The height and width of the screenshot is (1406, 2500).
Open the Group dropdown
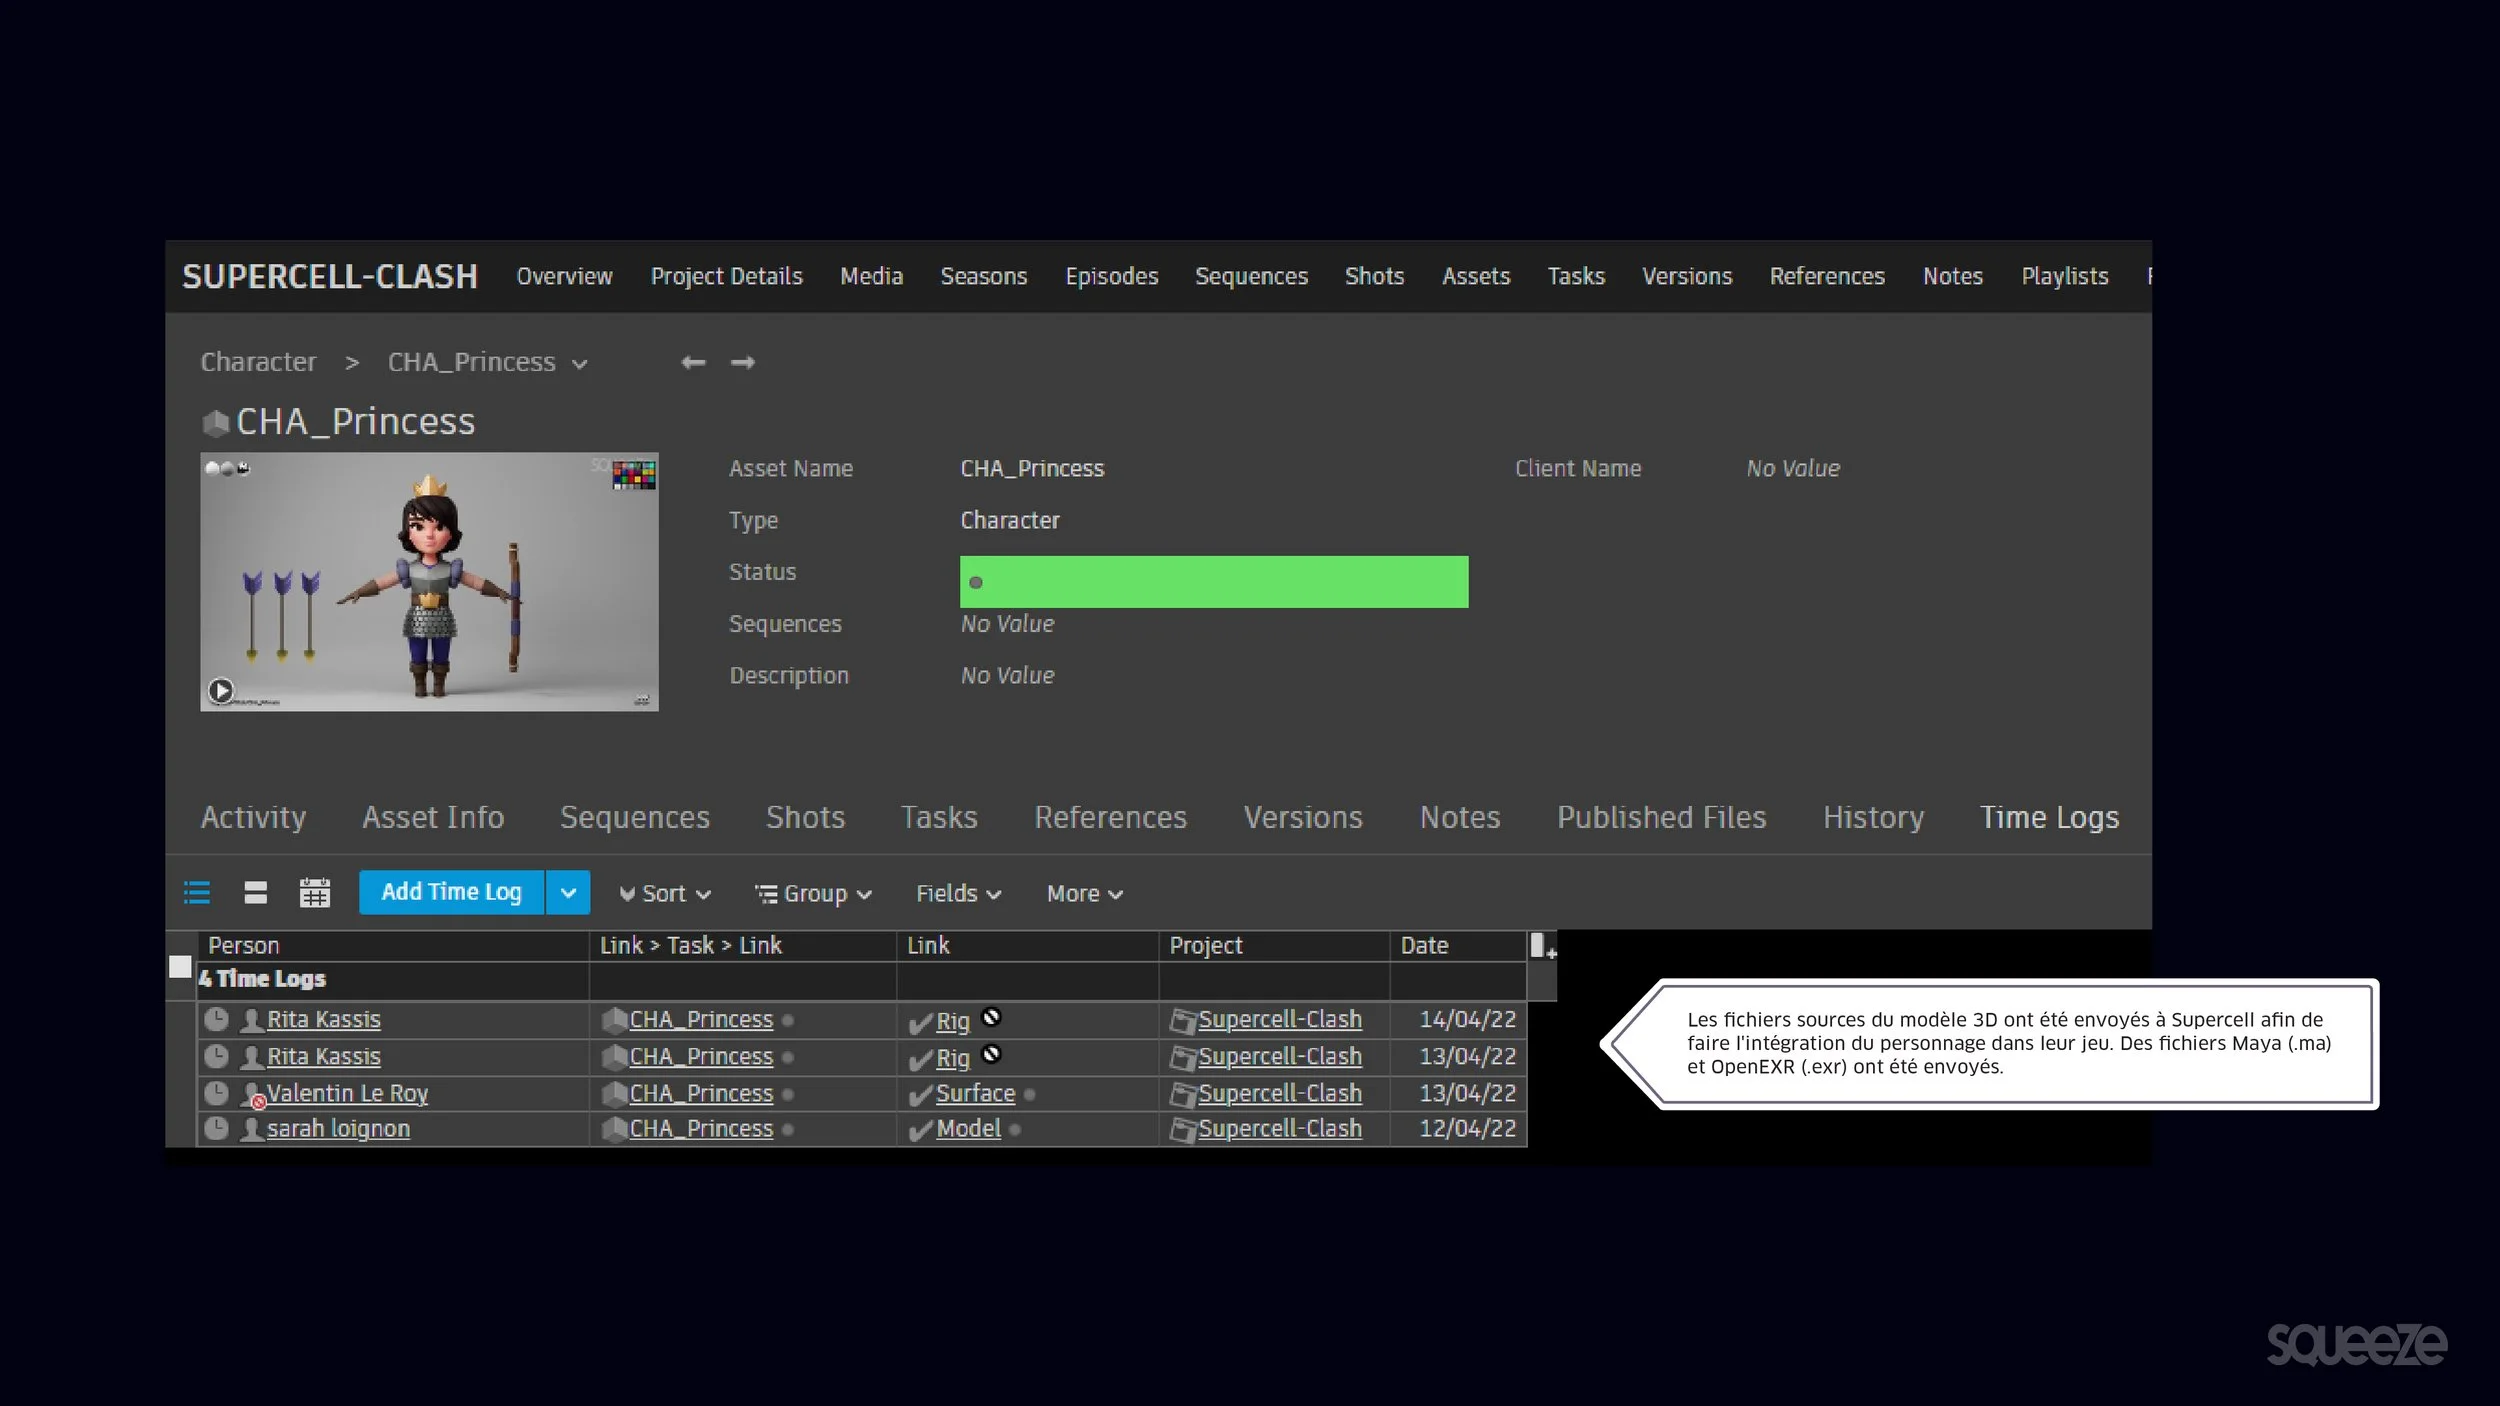[x=814, y=893]
